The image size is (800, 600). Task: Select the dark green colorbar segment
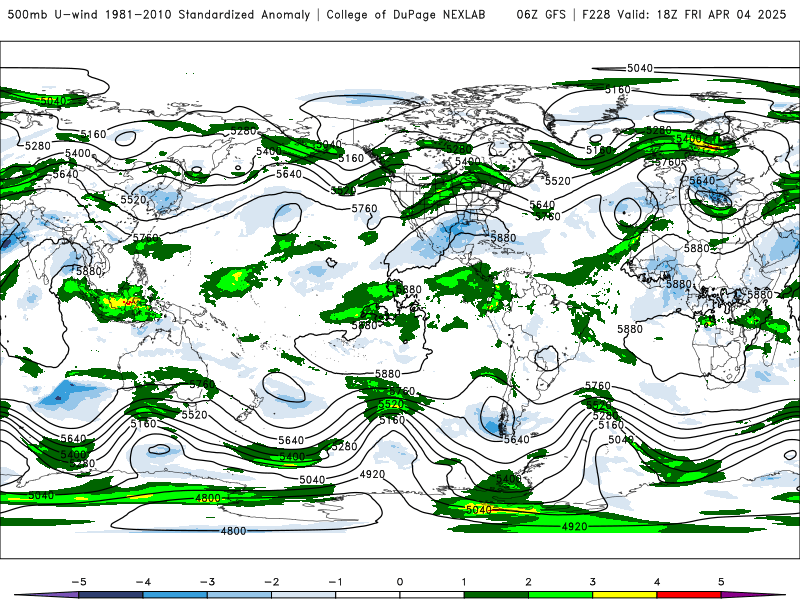[496, 595]
